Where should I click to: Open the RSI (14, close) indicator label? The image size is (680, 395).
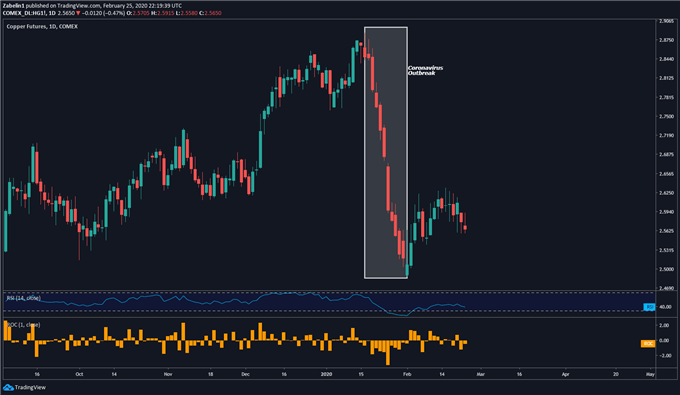[x=23, y=298]
